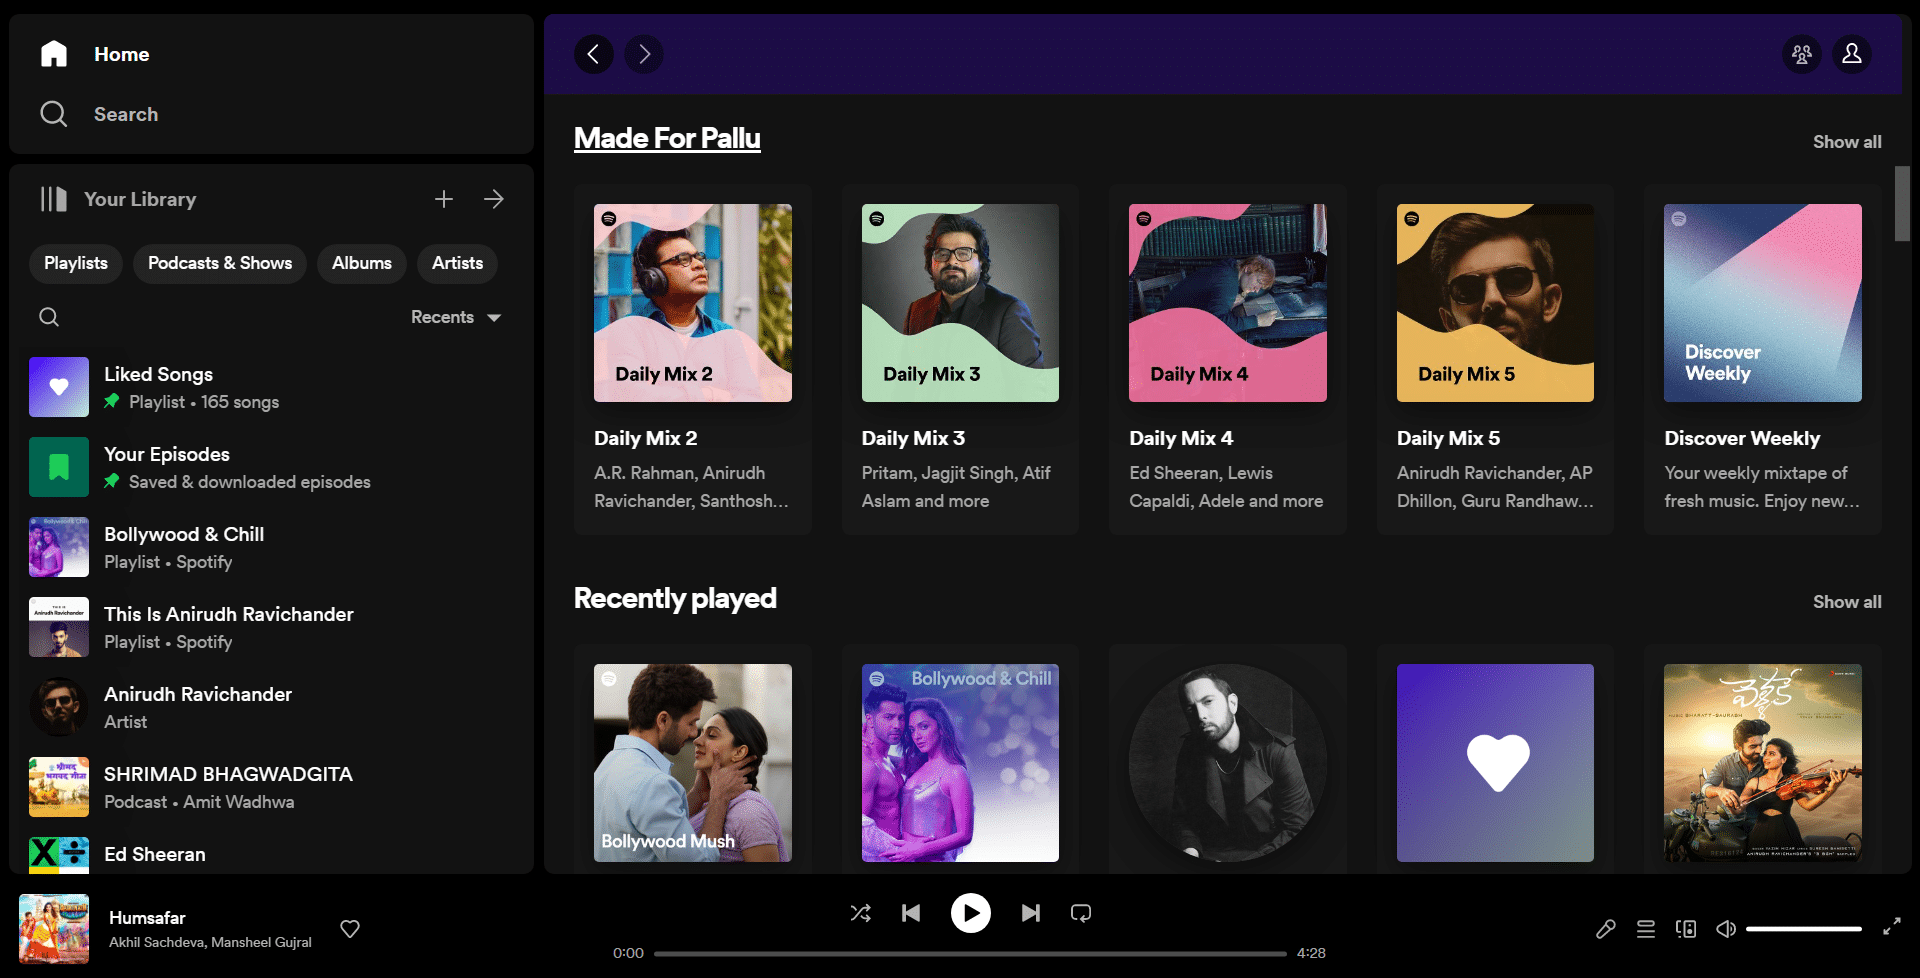Open Connect to a device
The image size is (1920, 978).
point(1685,929)
